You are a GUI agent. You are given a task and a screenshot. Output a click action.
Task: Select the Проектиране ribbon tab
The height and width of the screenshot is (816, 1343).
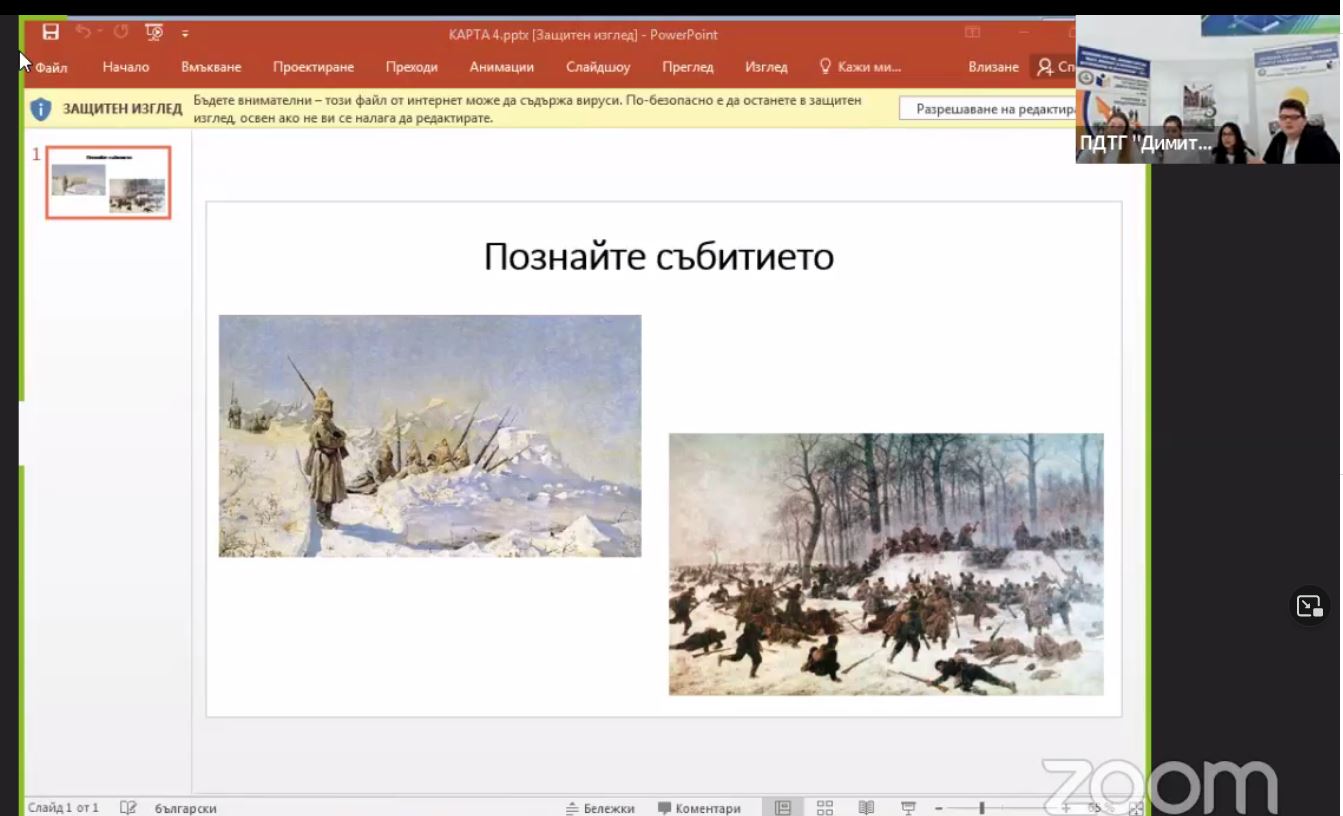313,67
